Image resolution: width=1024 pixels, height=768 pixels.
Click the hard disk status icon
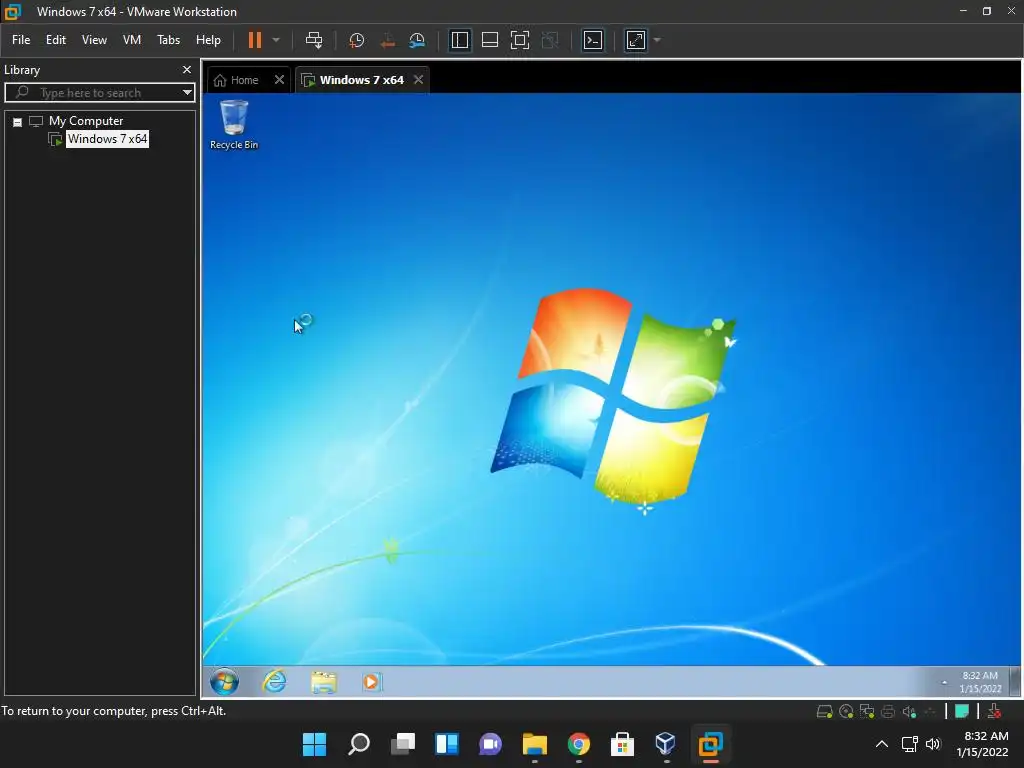824,711
